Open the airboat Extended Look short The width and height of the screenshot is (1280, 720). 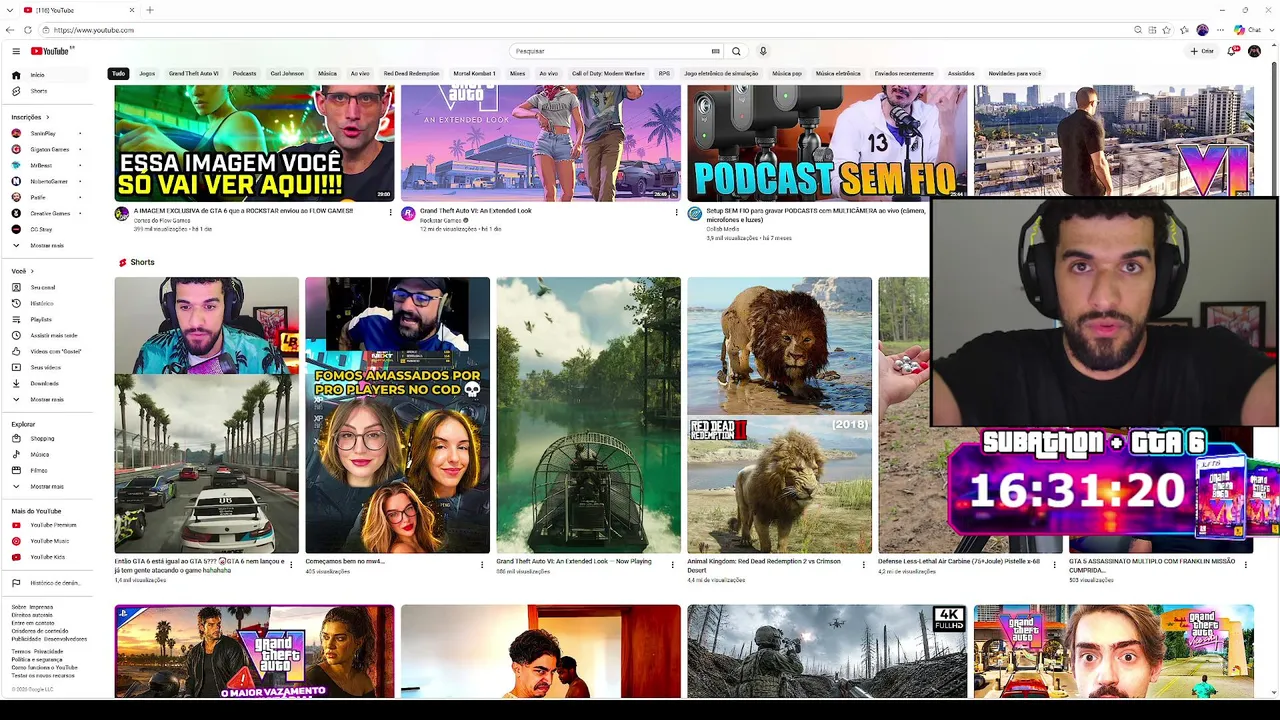coord(588,415)
